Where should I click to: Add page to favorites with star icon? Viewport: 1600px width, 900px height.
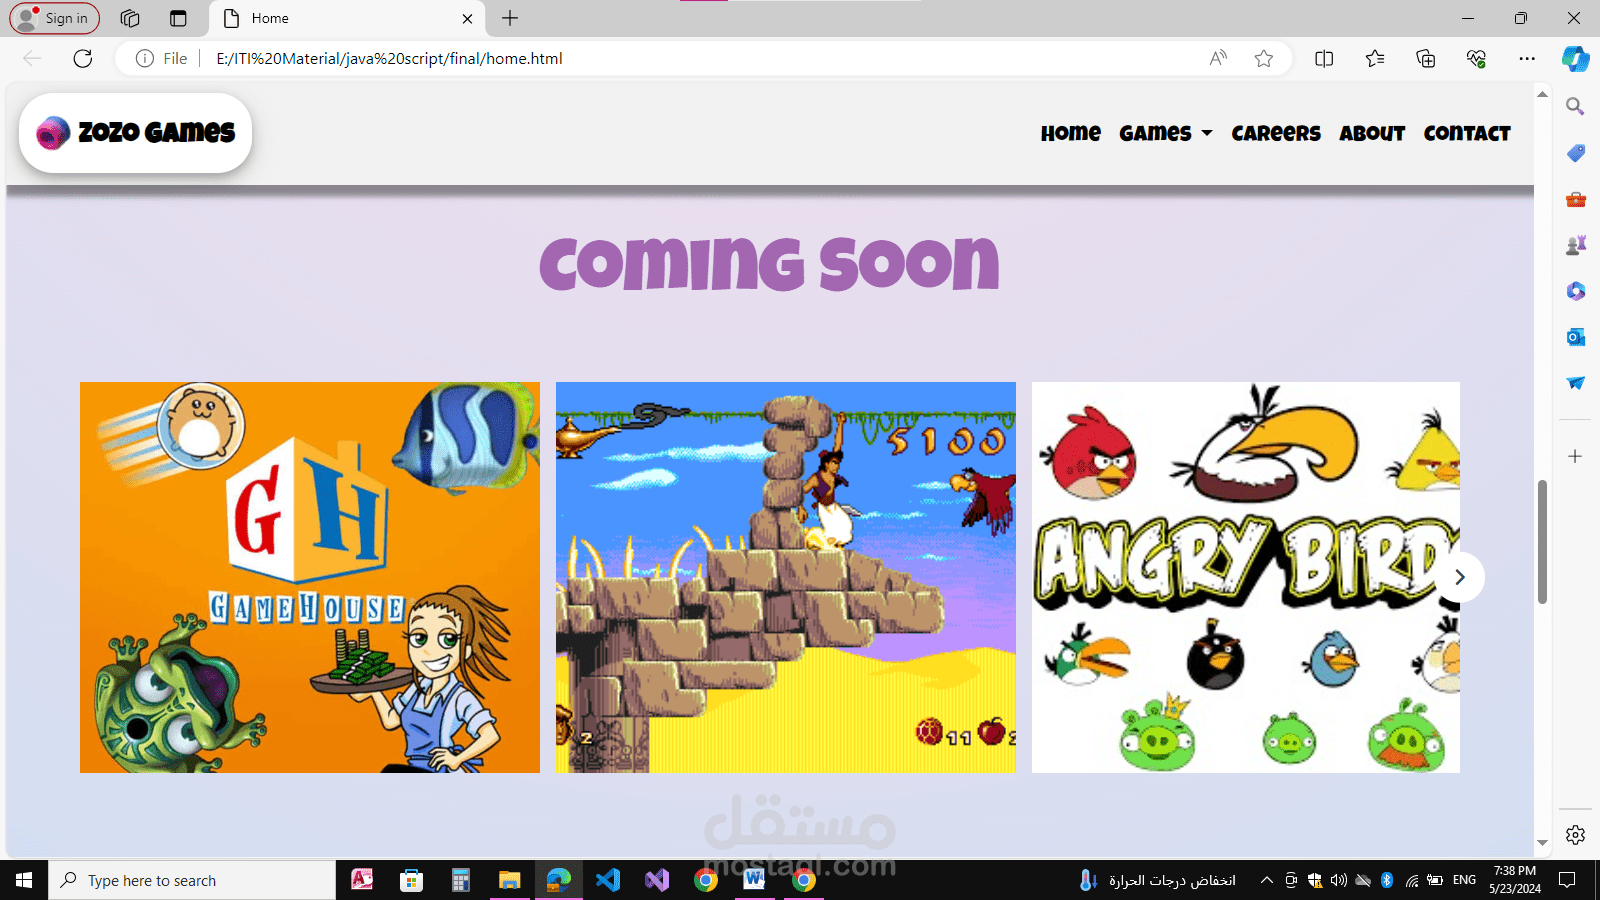[1264, 58]
